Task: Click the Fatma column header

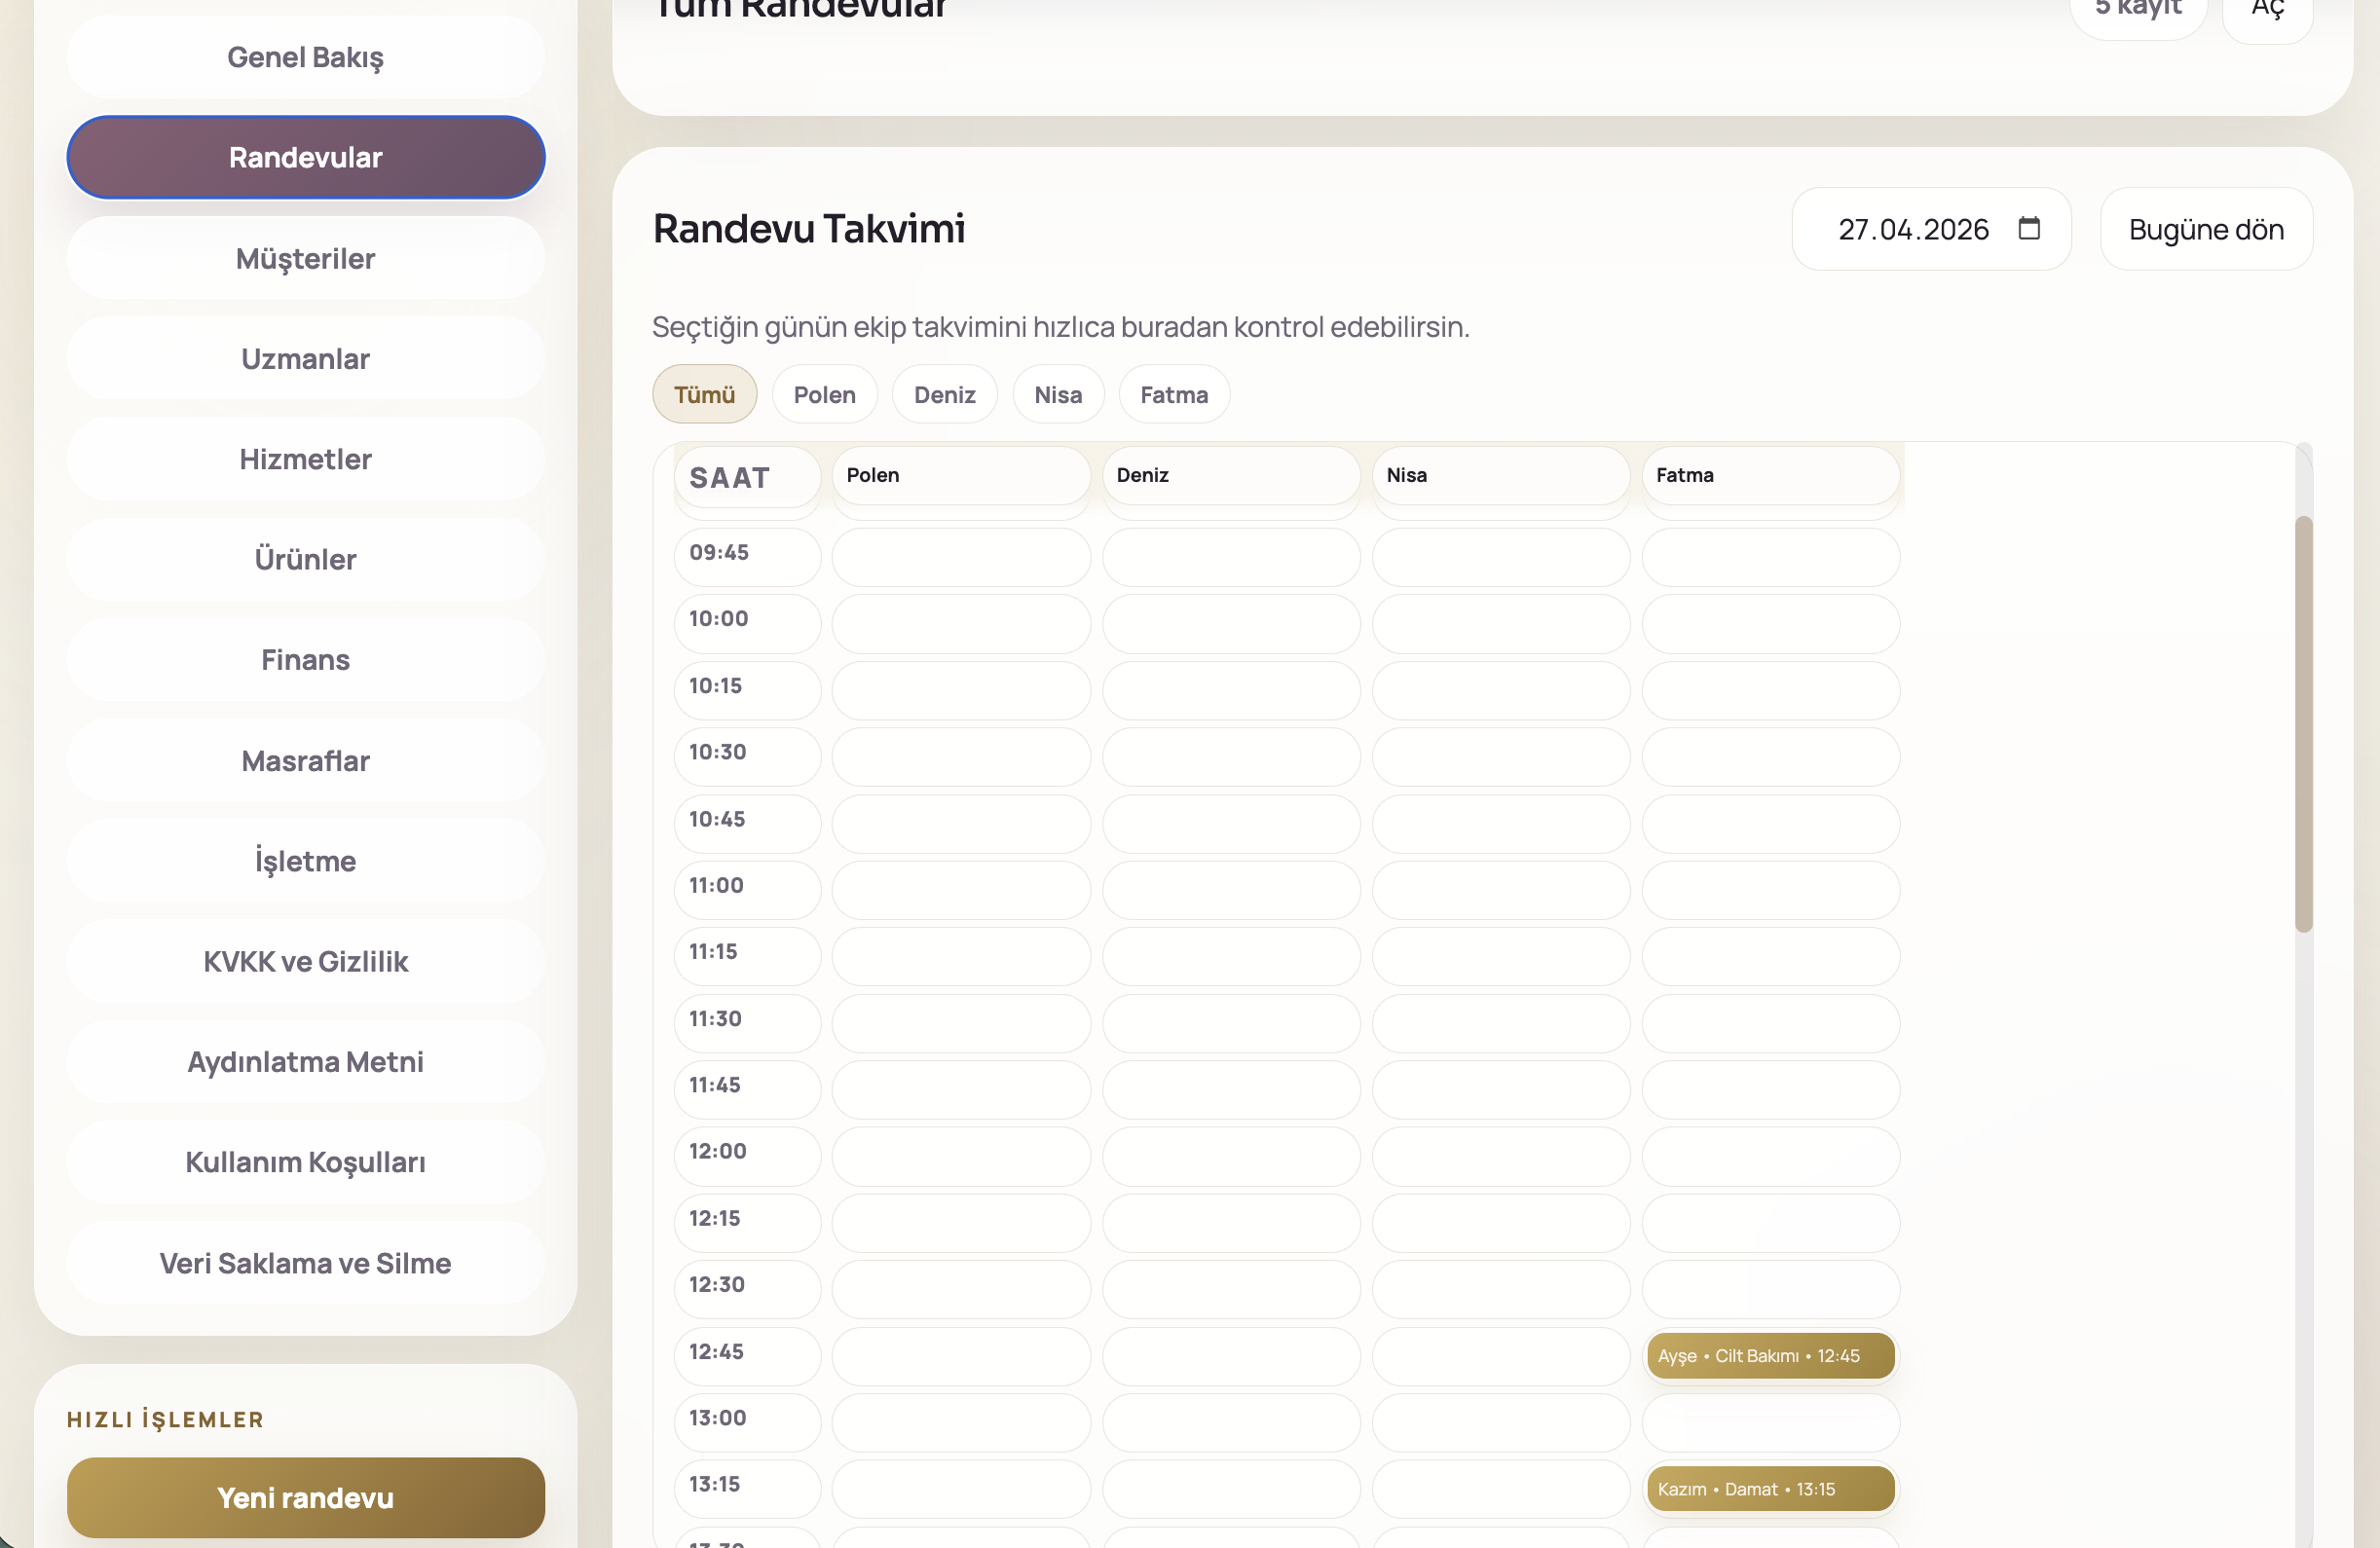Action: click(1770, 475)
